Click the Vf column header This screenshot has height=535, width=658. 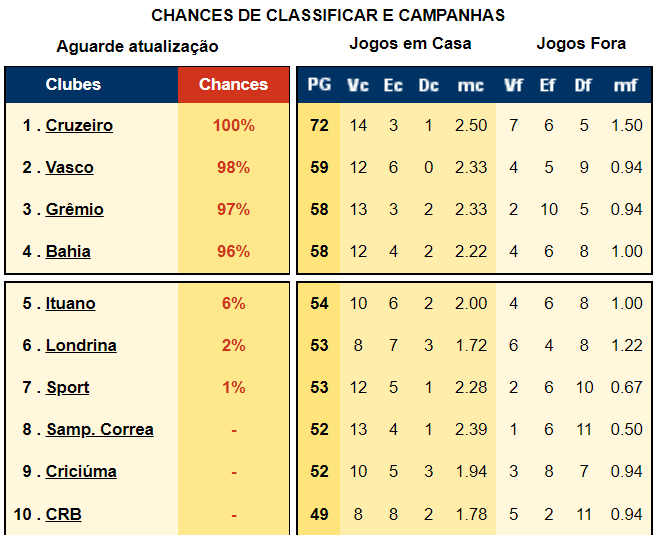(513, 85)
